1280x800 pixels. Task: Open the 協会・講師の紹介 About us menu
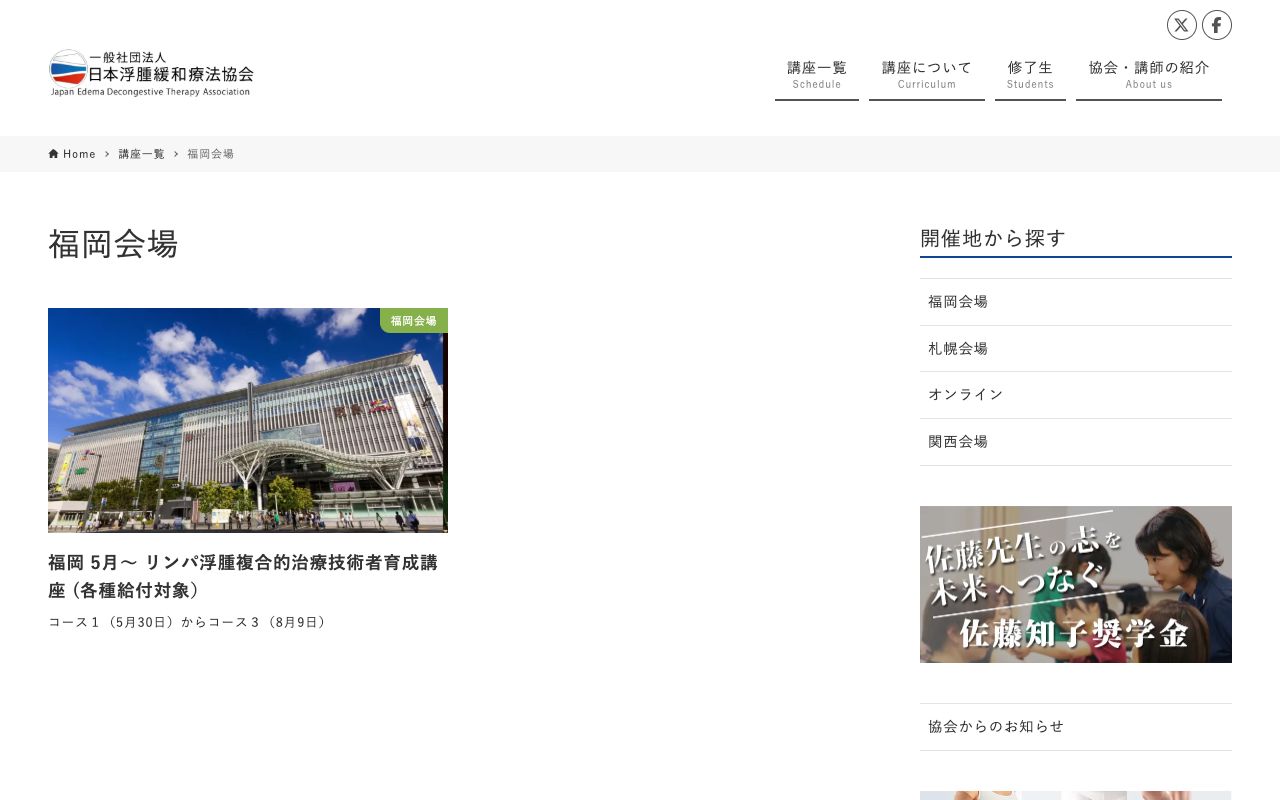click(x=1148, y=72)
